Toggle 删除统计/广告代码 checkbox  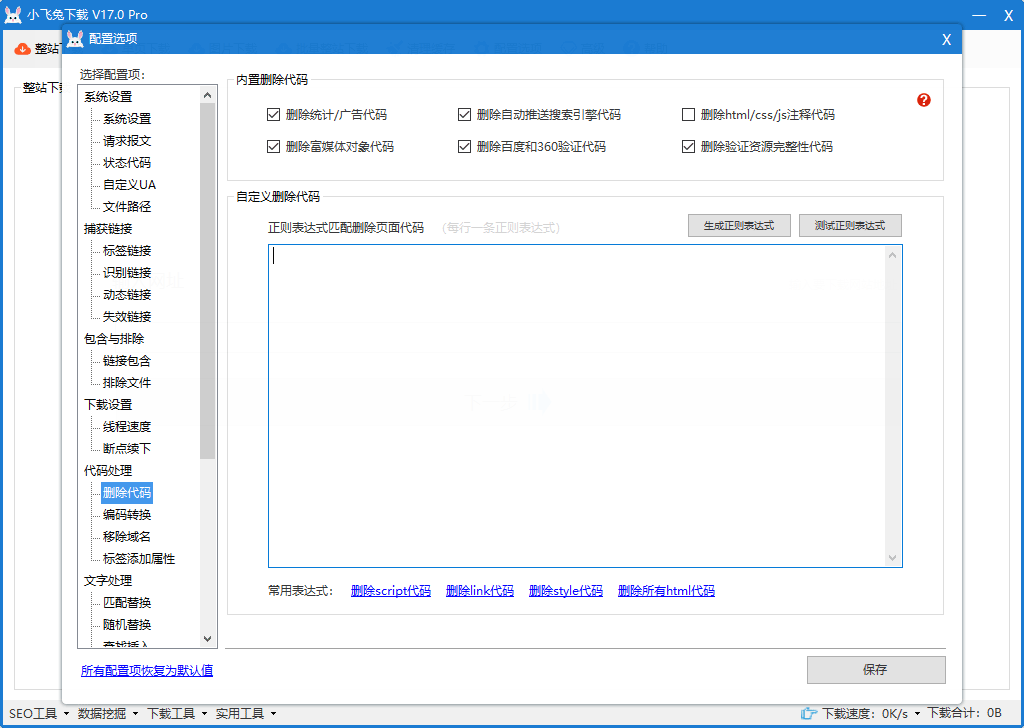pos(274,115)
